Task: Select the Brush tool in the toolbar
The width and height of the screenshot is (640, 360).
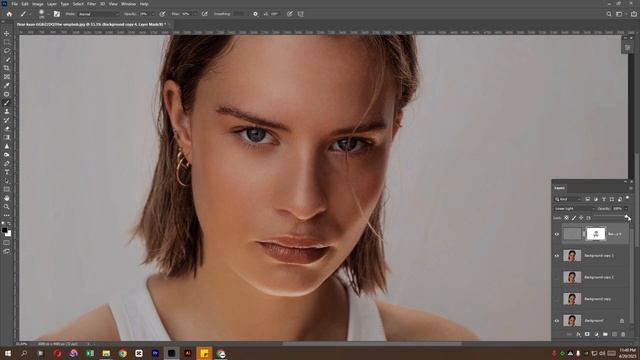Action: coord(7,103)
